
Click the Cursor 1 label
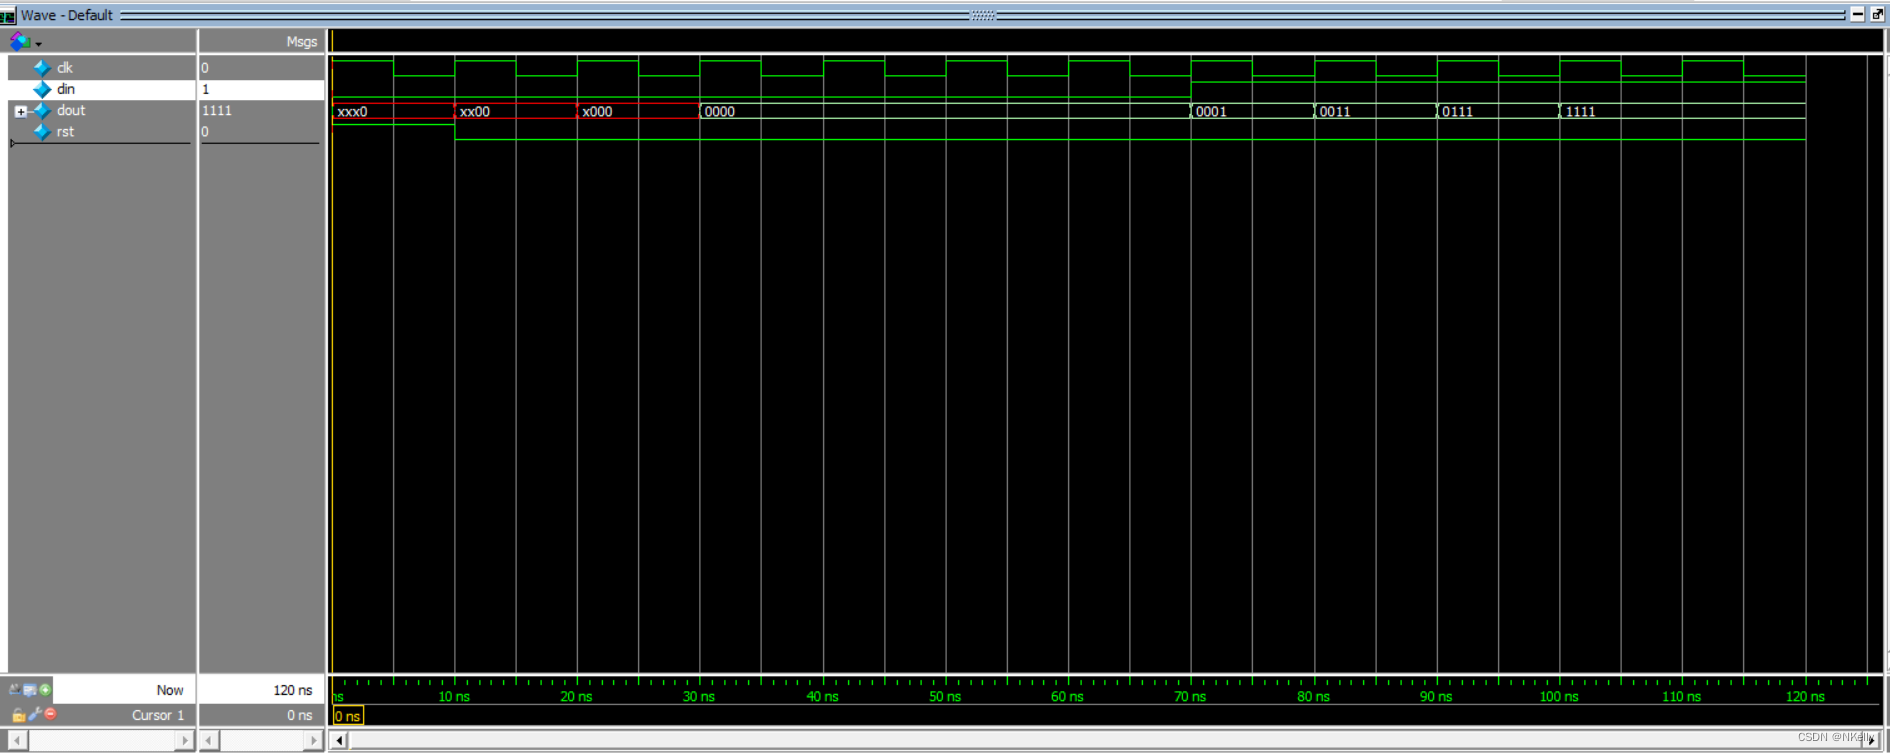point(158,715)
